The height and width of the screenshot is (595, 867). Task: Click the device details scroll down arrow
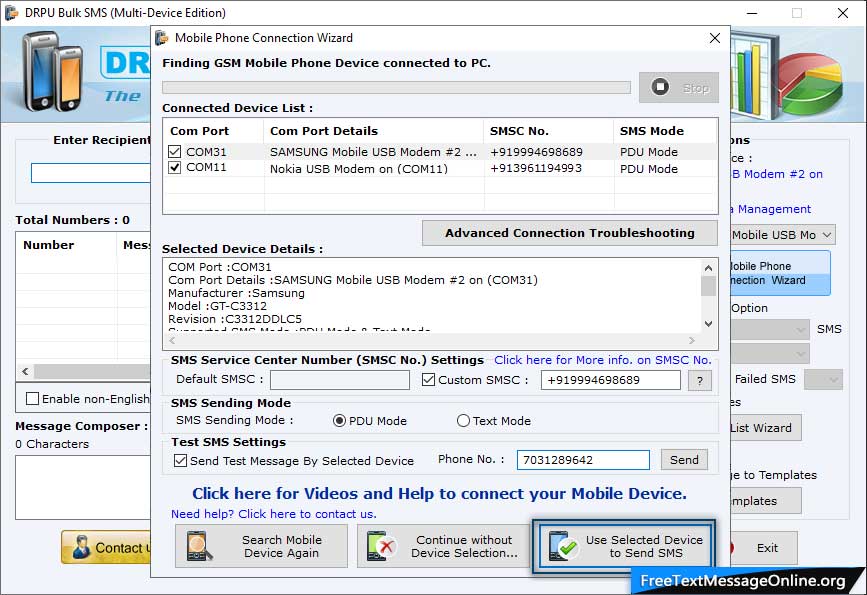click(x=708, y=324)
